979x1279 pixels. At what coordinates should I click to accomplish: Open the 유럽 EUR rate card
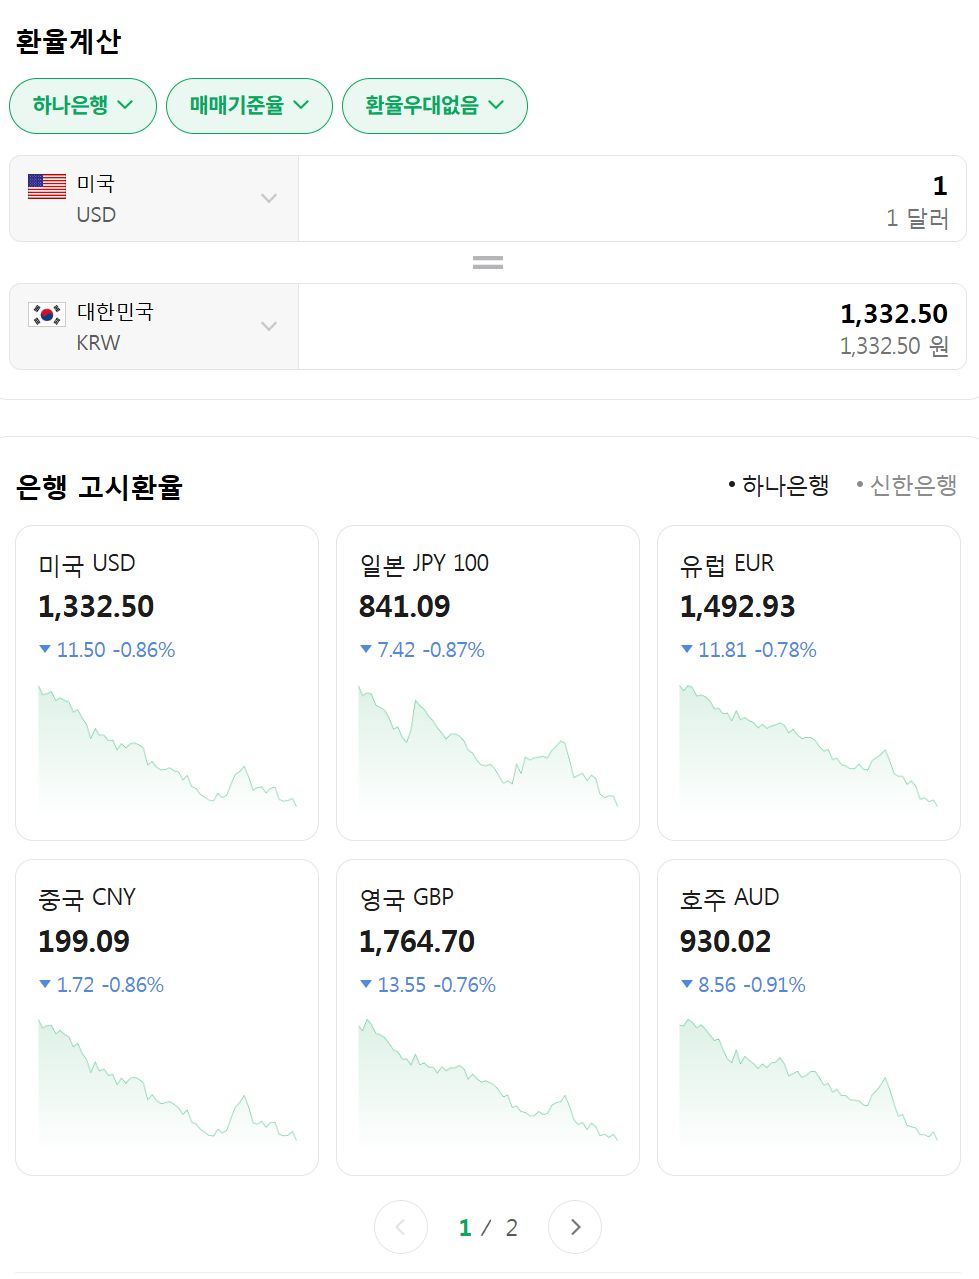[x=809, y=683]
